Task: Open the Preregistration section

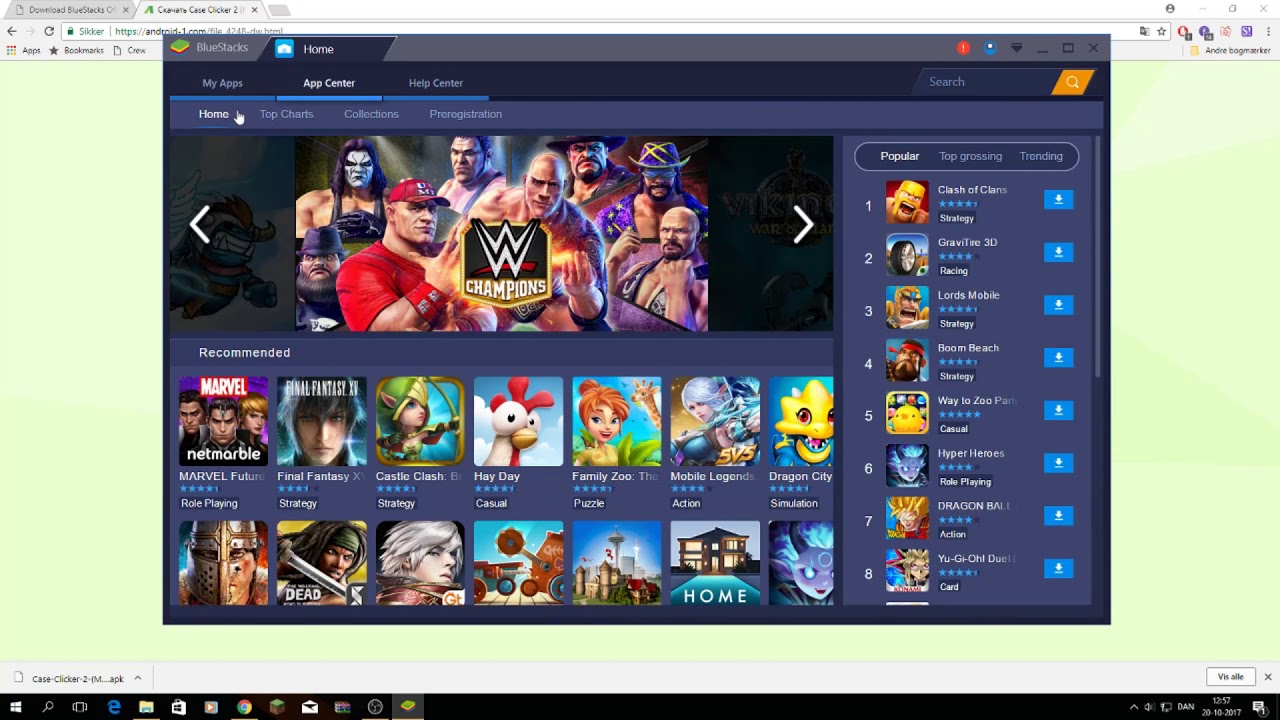Action: pyautogui.click(x=465, y=114)
